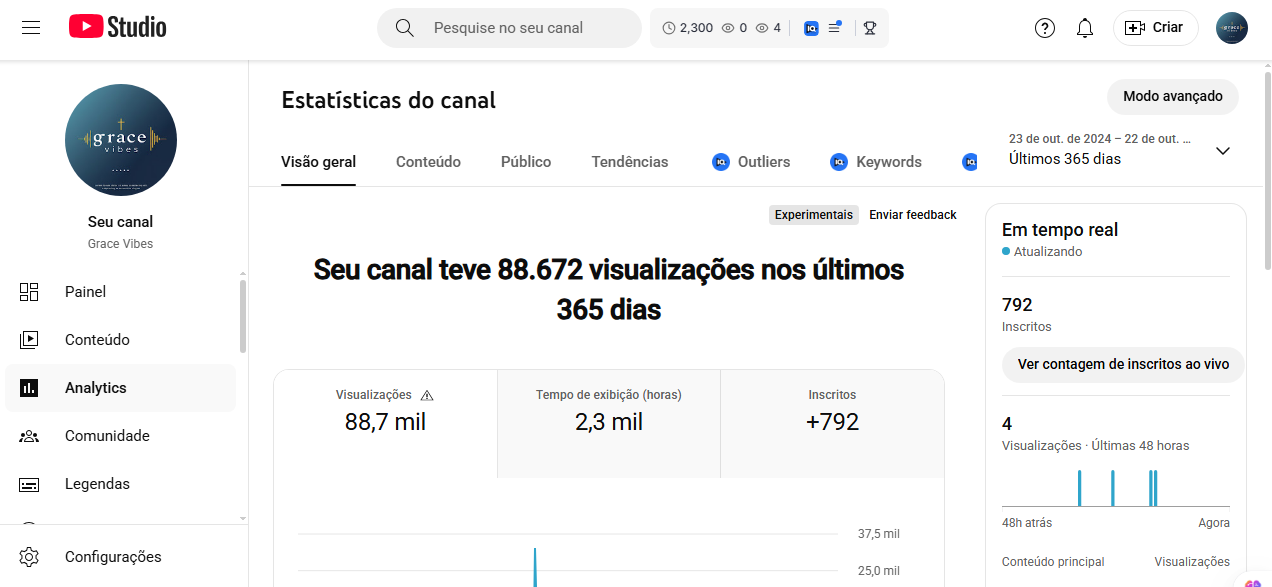Open the hamburger navigation menu

31,28
